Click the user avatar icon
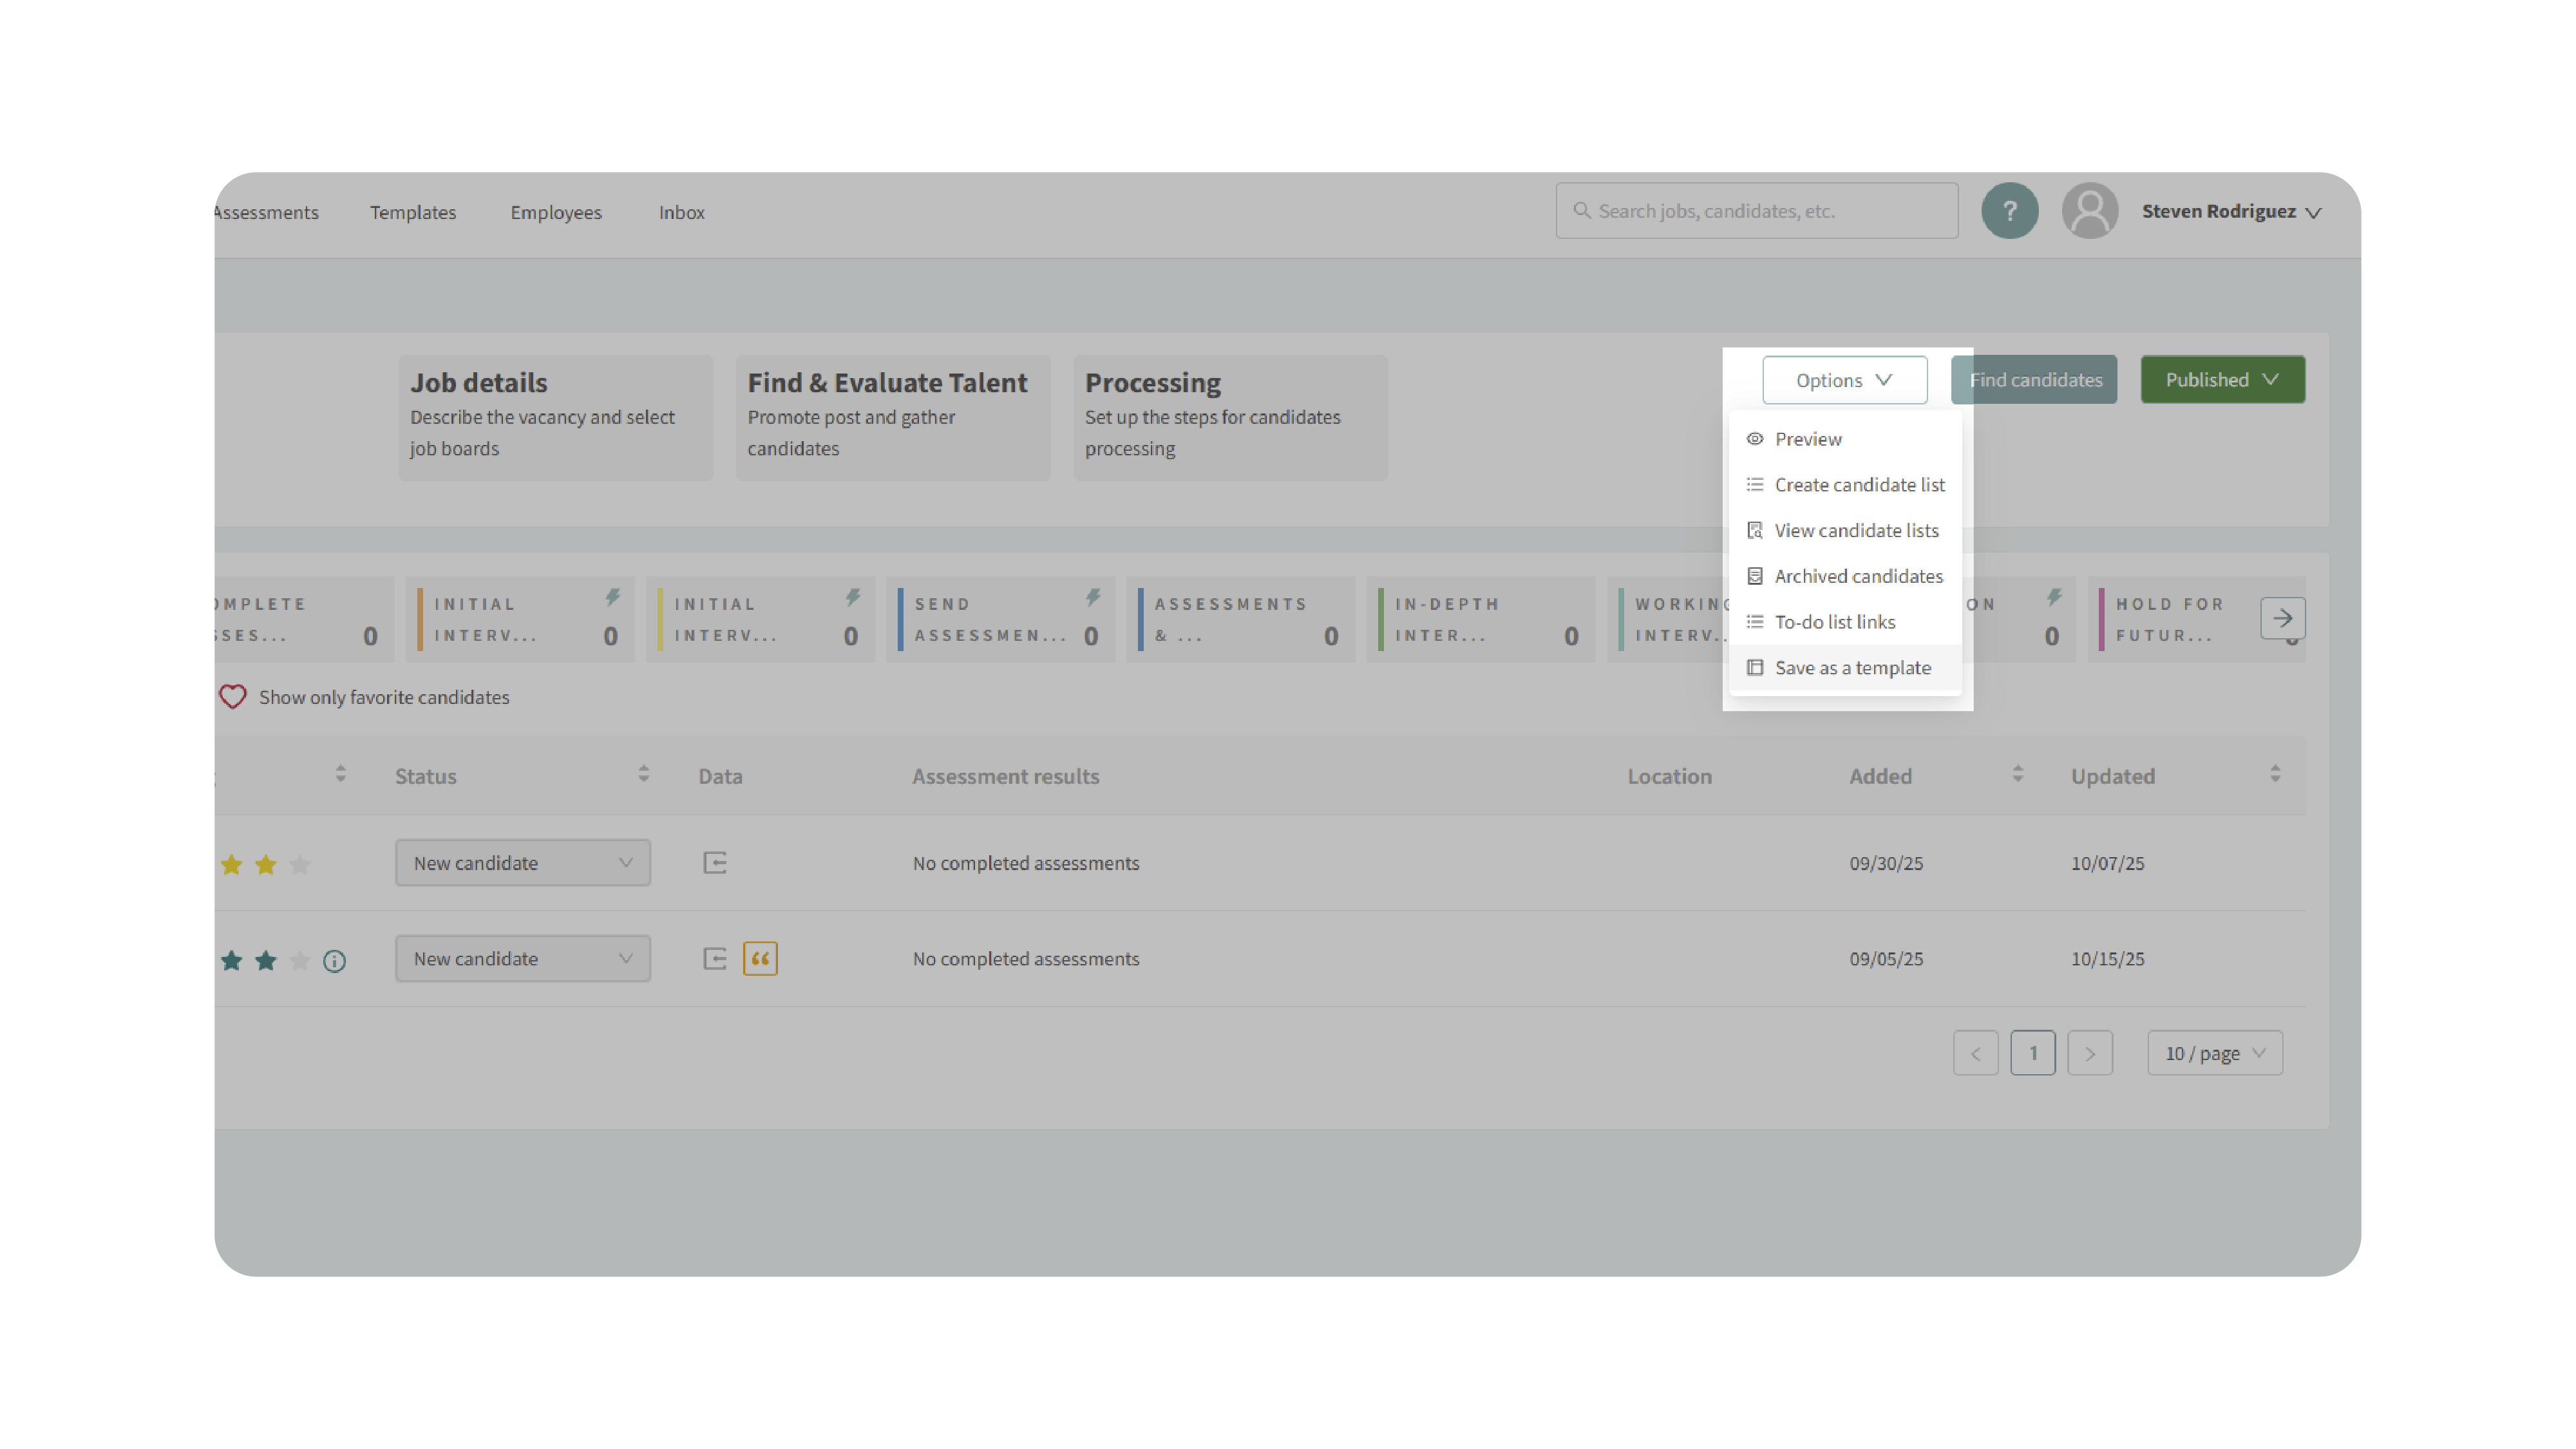Viewport: 2576px width, 1449px height. pos(2089,211)
